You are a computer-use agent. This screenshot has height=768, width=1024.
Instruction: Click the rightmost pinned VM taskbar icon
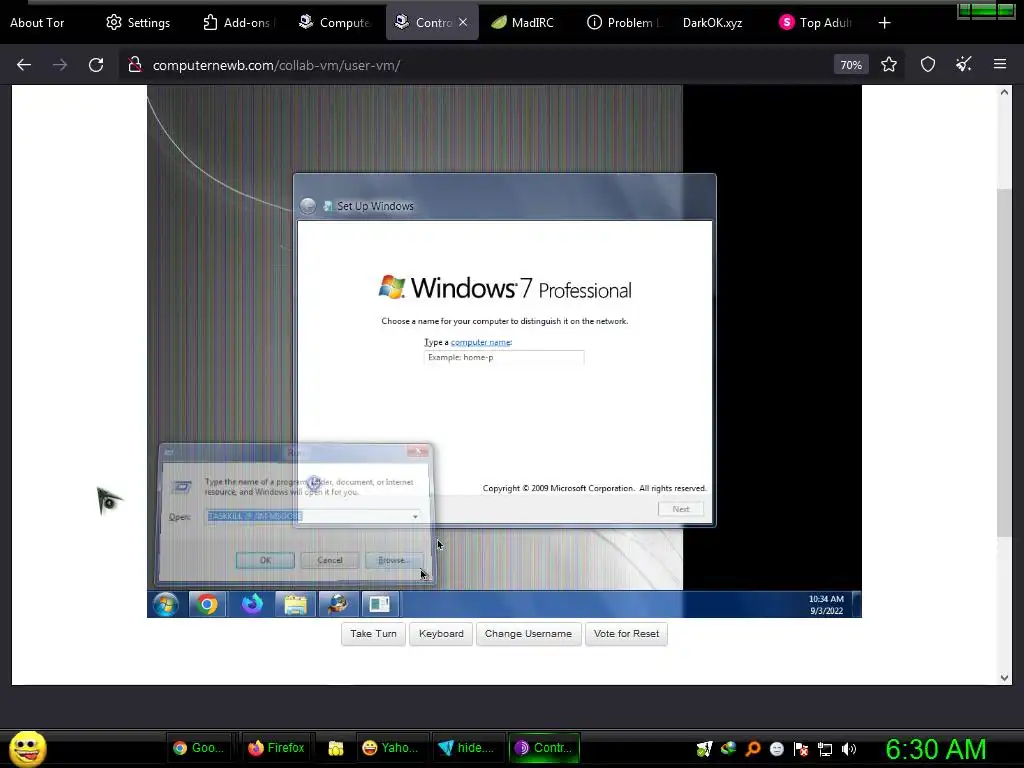click(379, 604)
